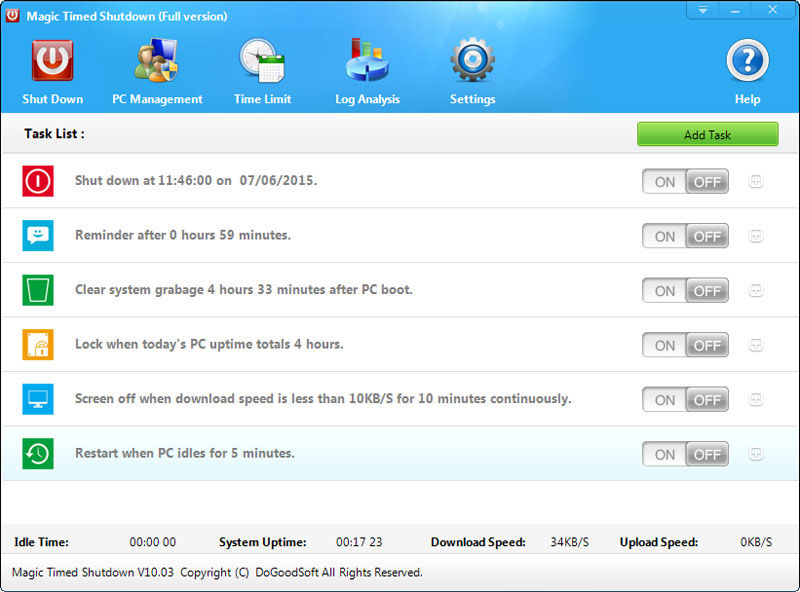
Task: Click the Help question mark icon
Action: tap(747, 62)
